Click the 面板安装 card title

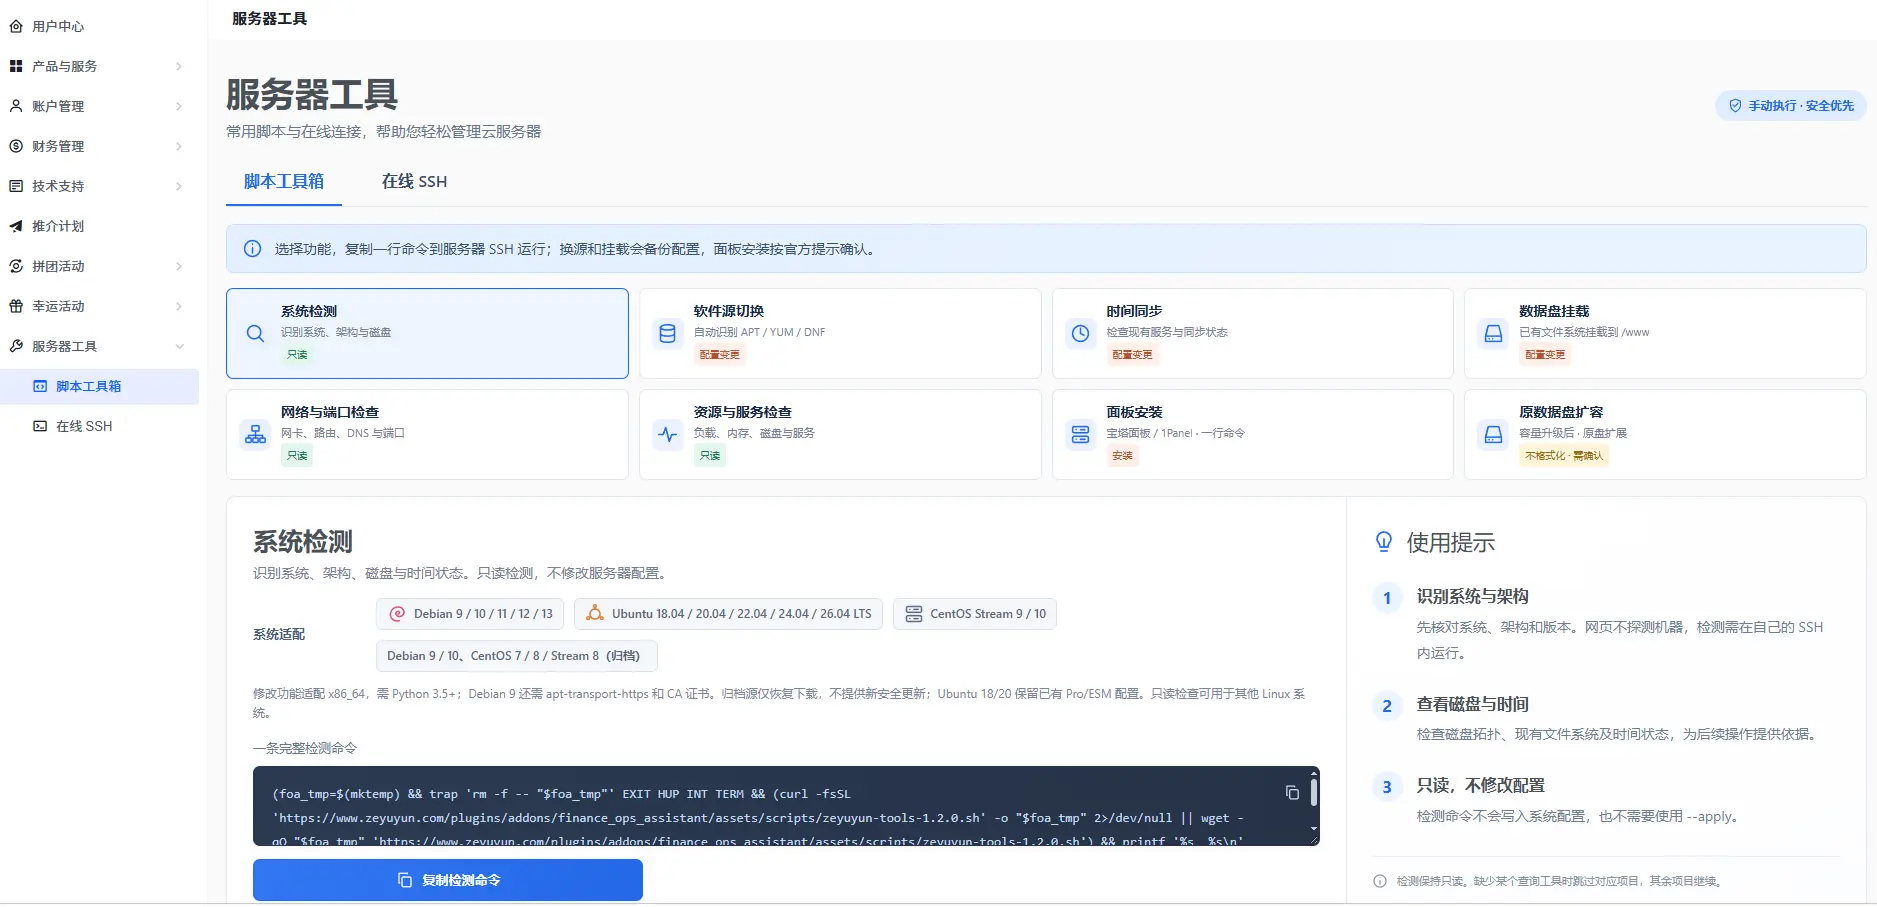point(1134,412)
